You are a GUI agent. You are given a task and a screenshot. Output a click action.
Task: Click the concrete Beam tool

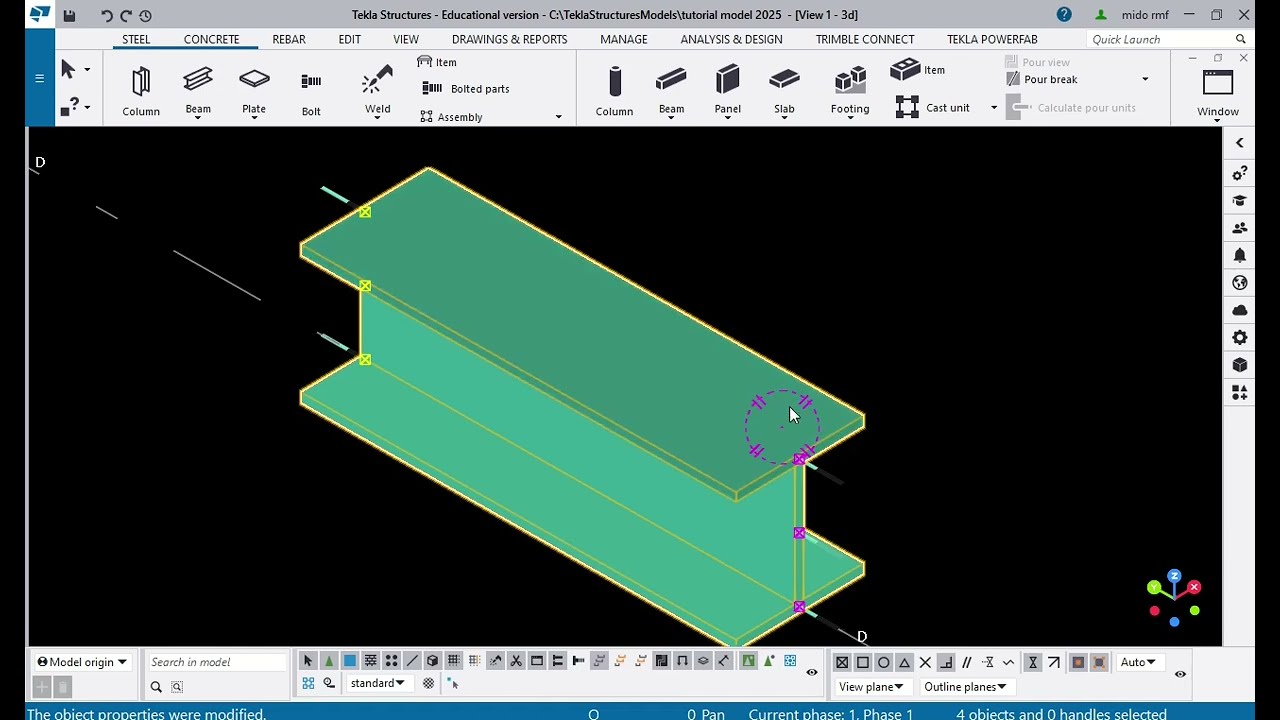click(671, 91)
